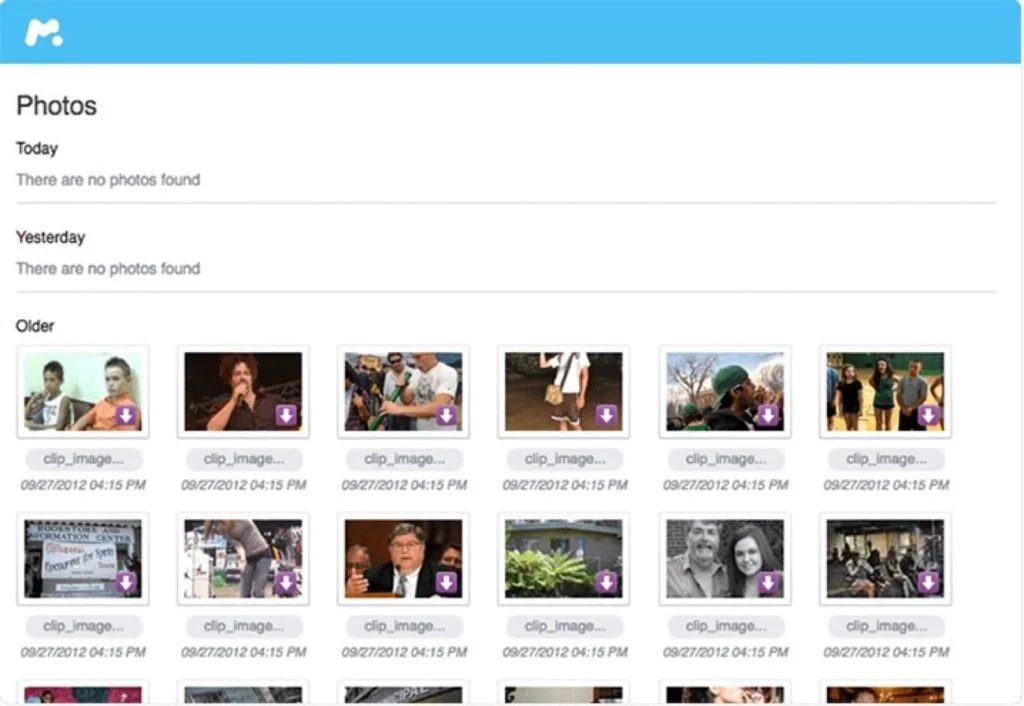Download the photo of two boys

[x=126, y=416]
